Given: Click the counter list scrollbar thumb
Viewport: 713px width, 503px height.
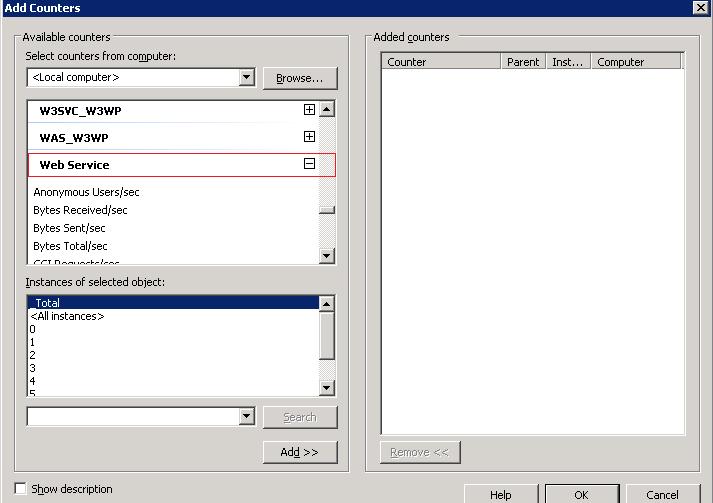Looking at the screenshot, I should tap(326, 210).
